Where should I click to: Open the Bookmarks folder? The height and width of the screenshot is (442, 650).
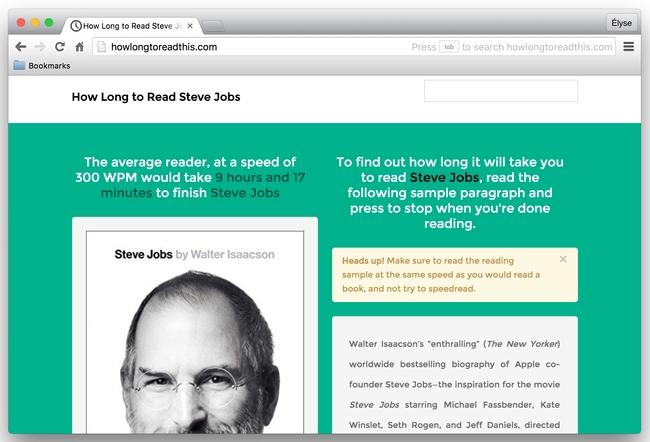pyautogui.click(x=42, y=66)
